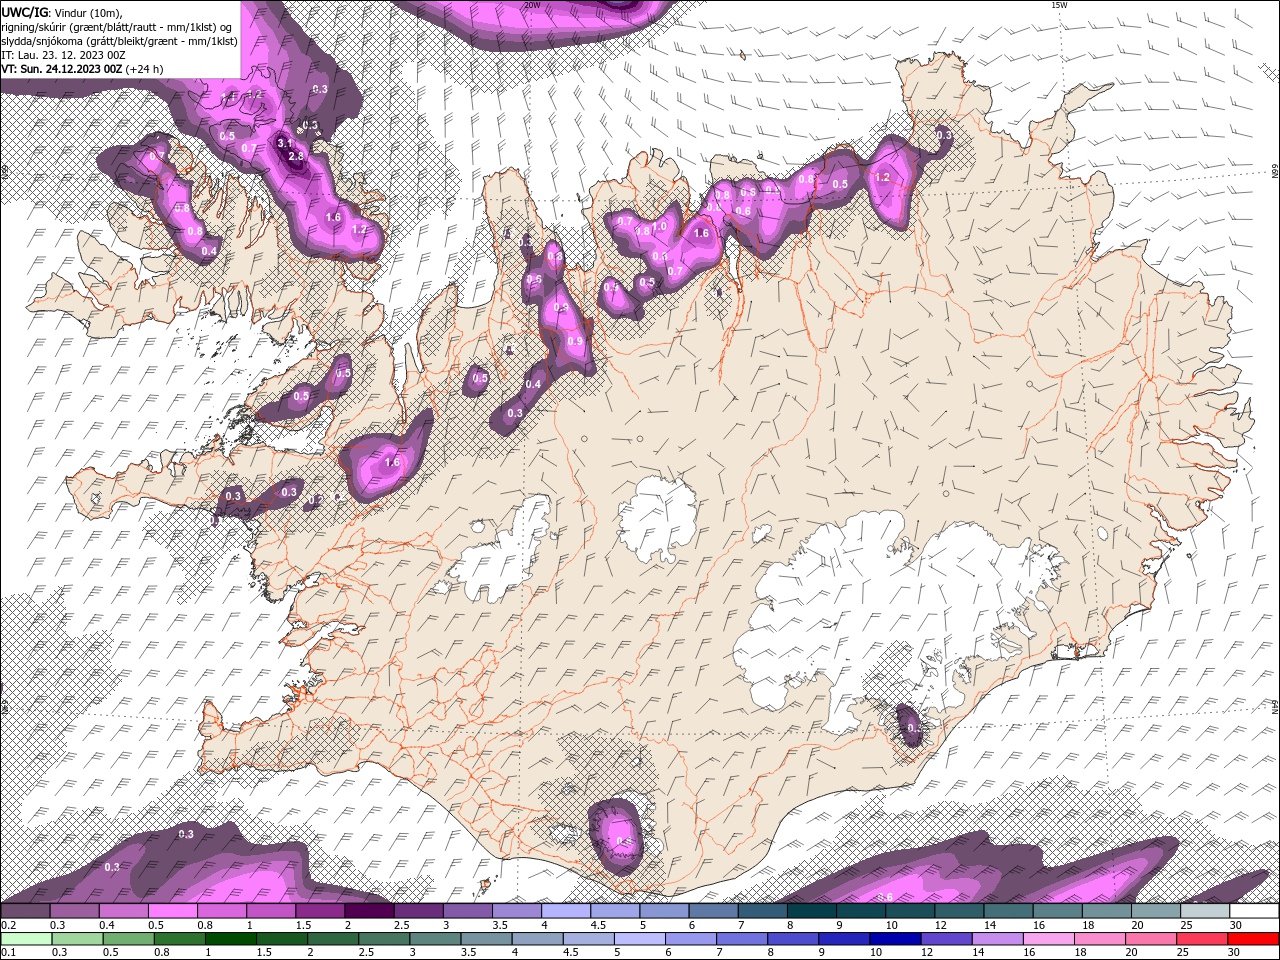Click the "0.2" label under the upper legend

(7, 925)
